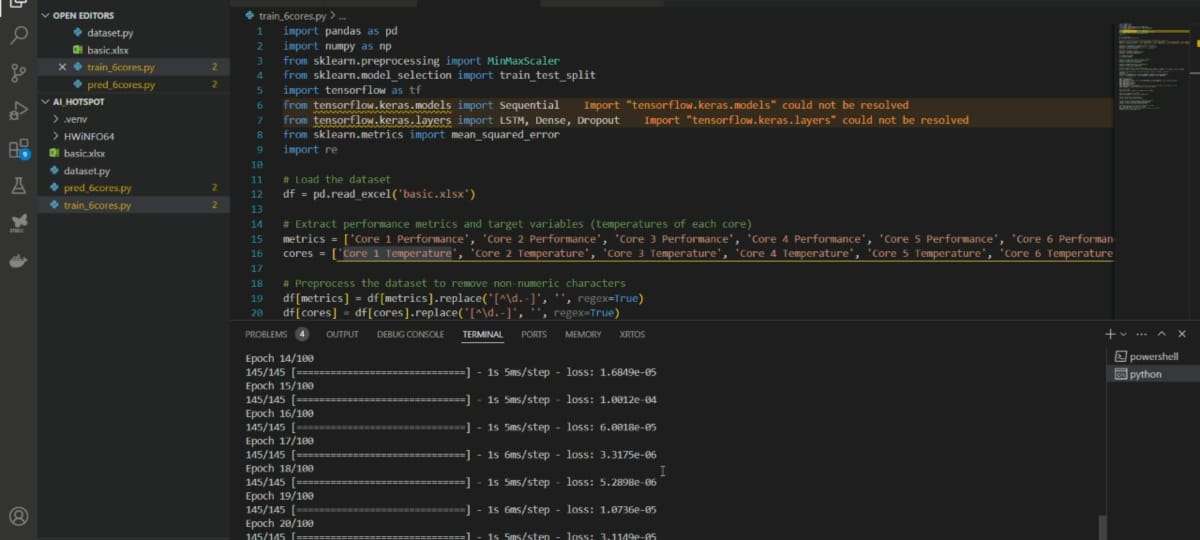
Task: Click the terminal vertical scrollbar thumb
Action: point(1102,527)
